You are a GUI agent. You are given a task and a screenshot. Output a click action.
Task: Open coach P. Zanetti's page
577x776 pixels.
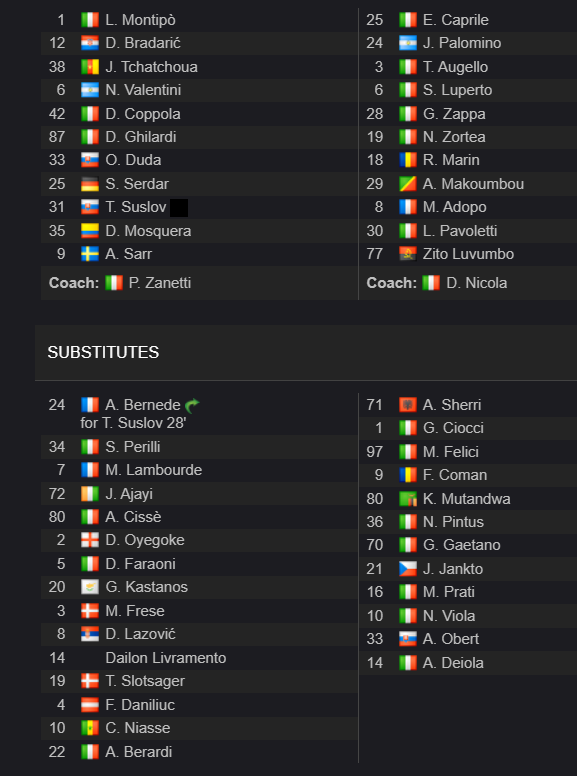160,283
